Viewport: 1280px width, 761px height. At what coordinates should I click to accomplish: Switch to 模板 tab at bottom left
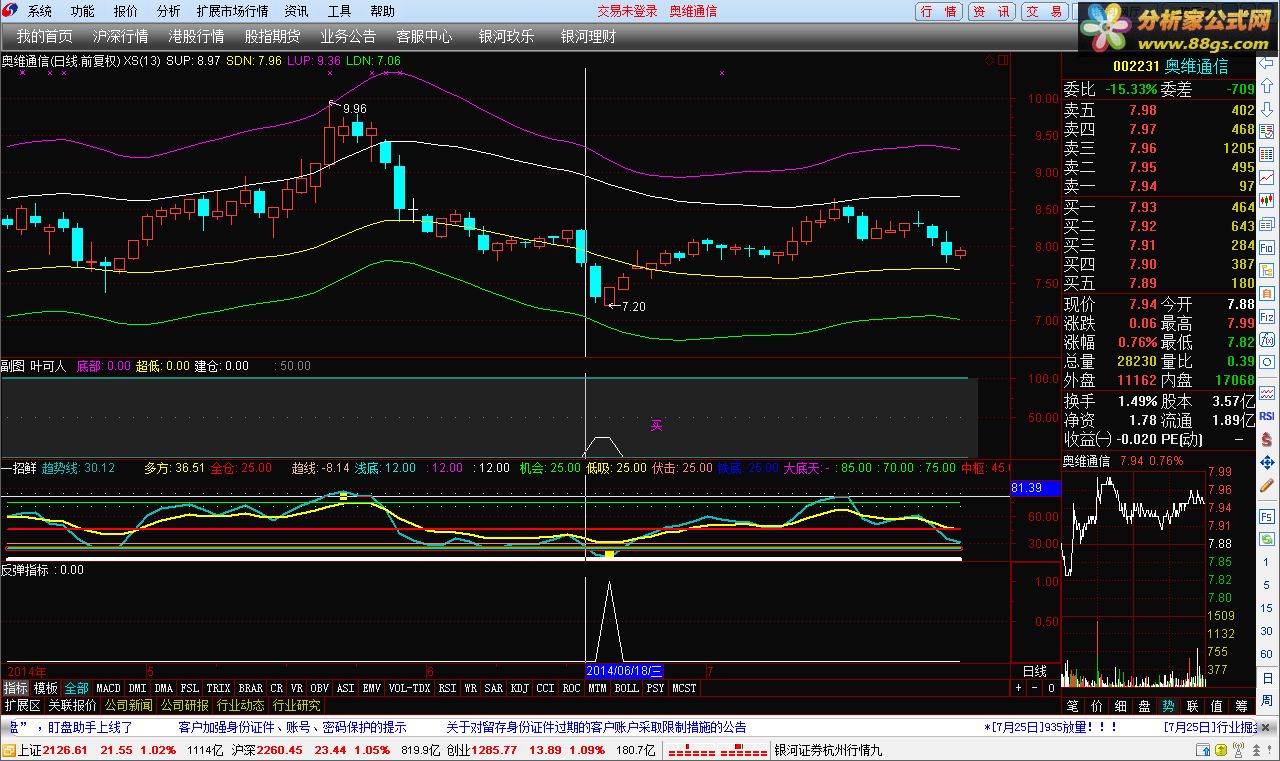point(46,688)
